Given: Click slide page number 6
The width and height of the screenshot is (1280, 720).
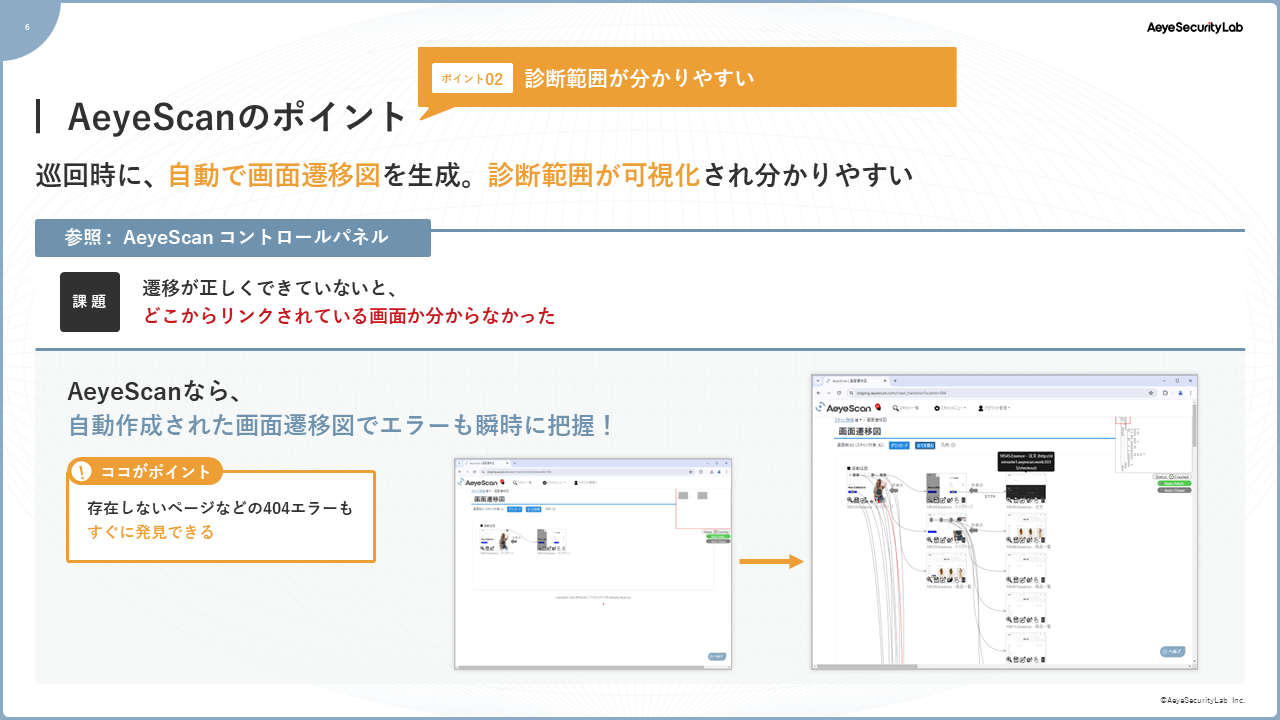Looking at the screenshot, I should pyautogui.click(x=27, y=27).
